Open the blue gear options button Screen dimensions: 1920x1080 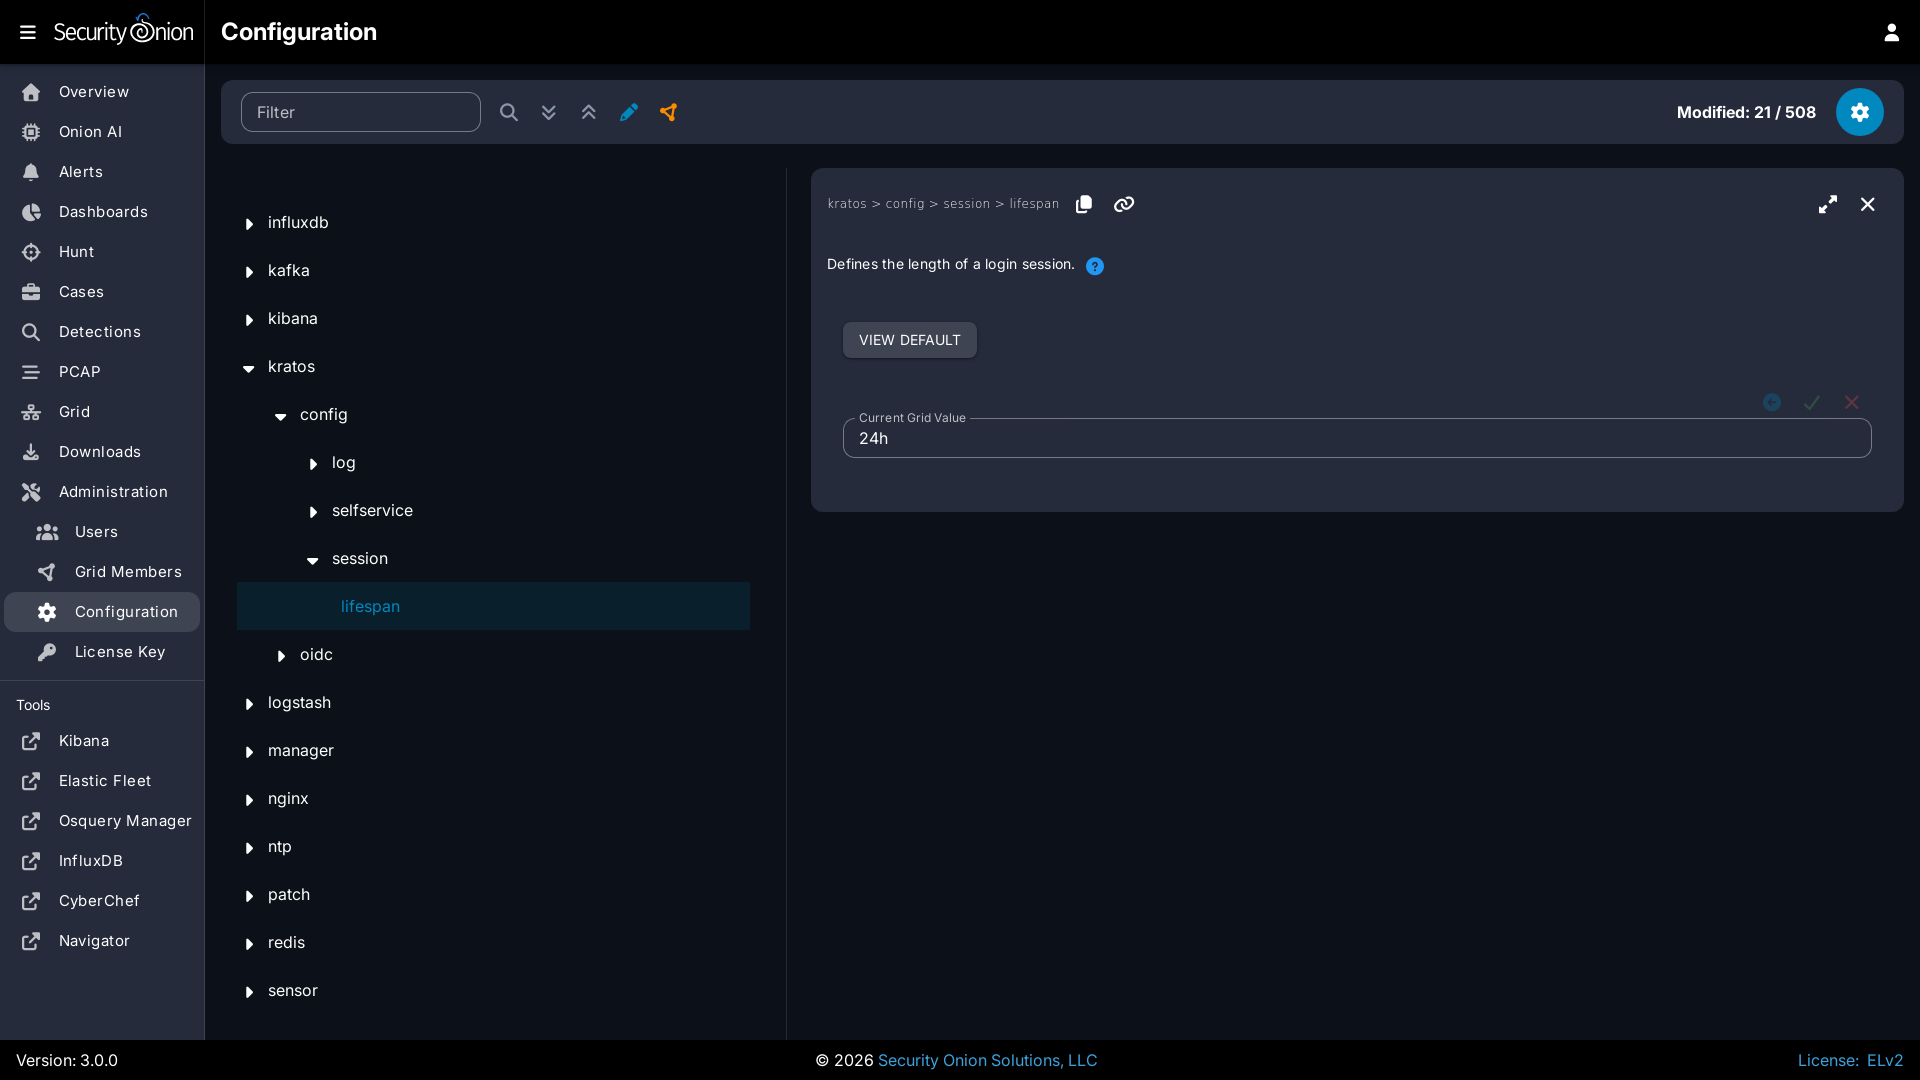click(x=1859, y=112)
